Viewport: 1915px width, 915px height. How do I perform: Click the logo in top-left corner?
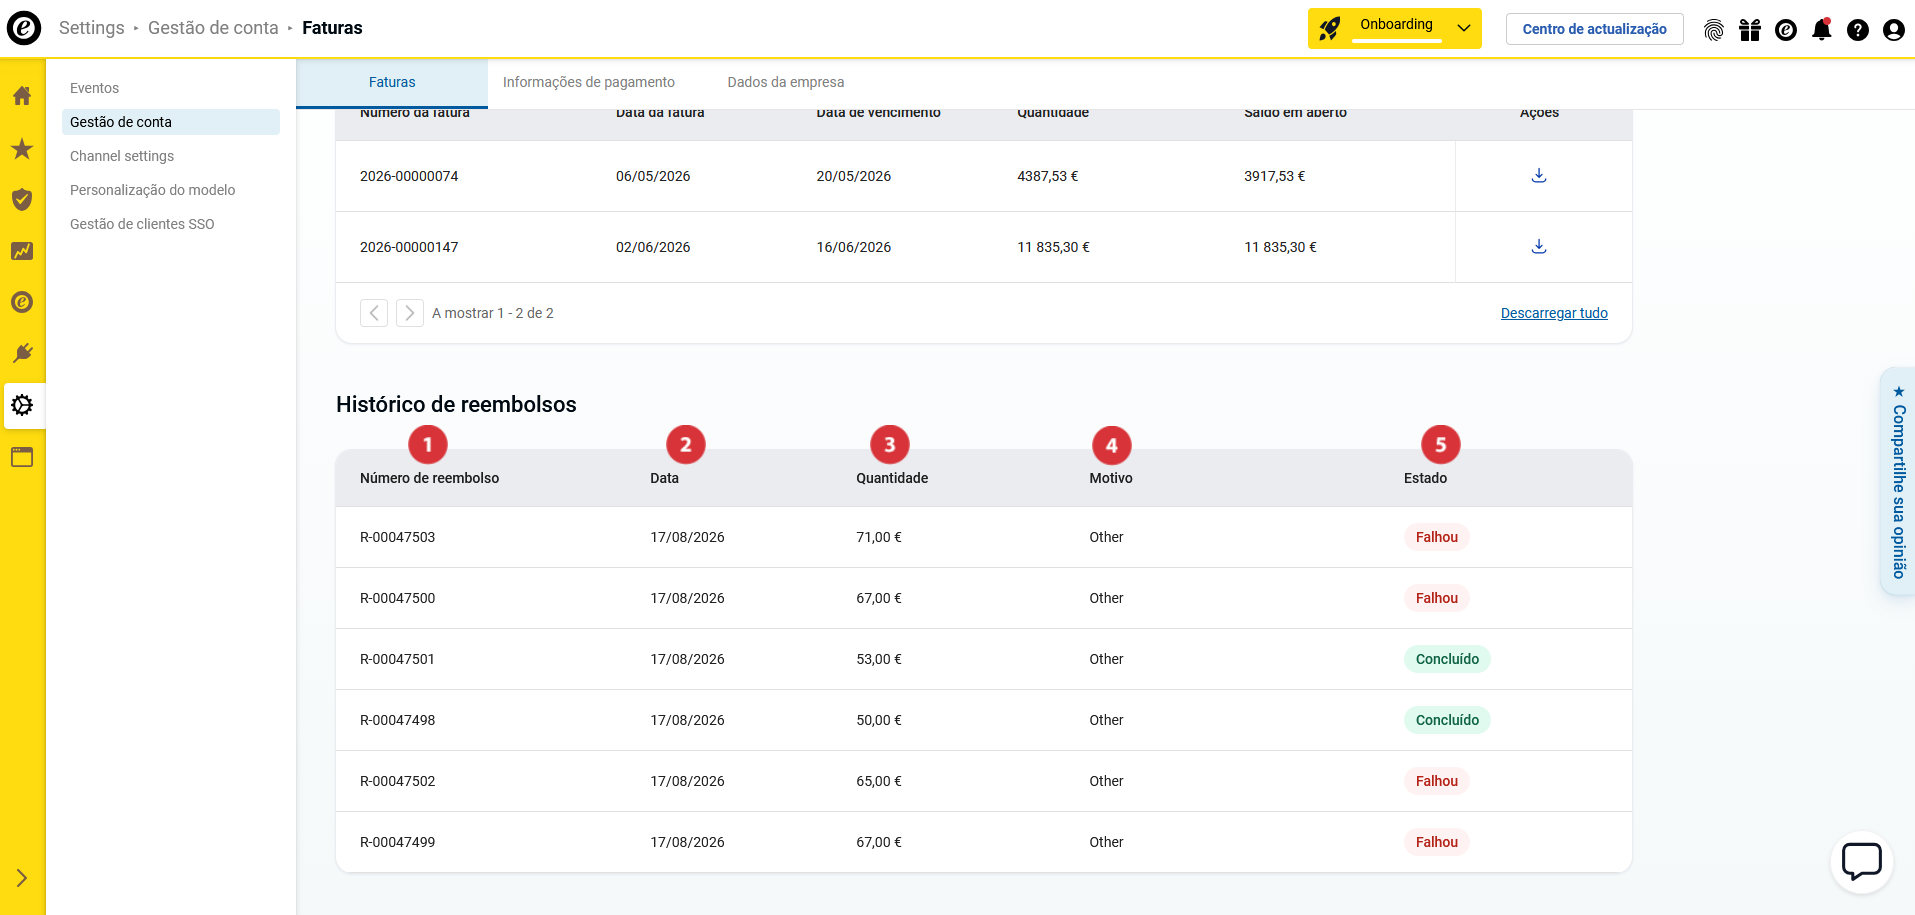click(x=24, y=28)
